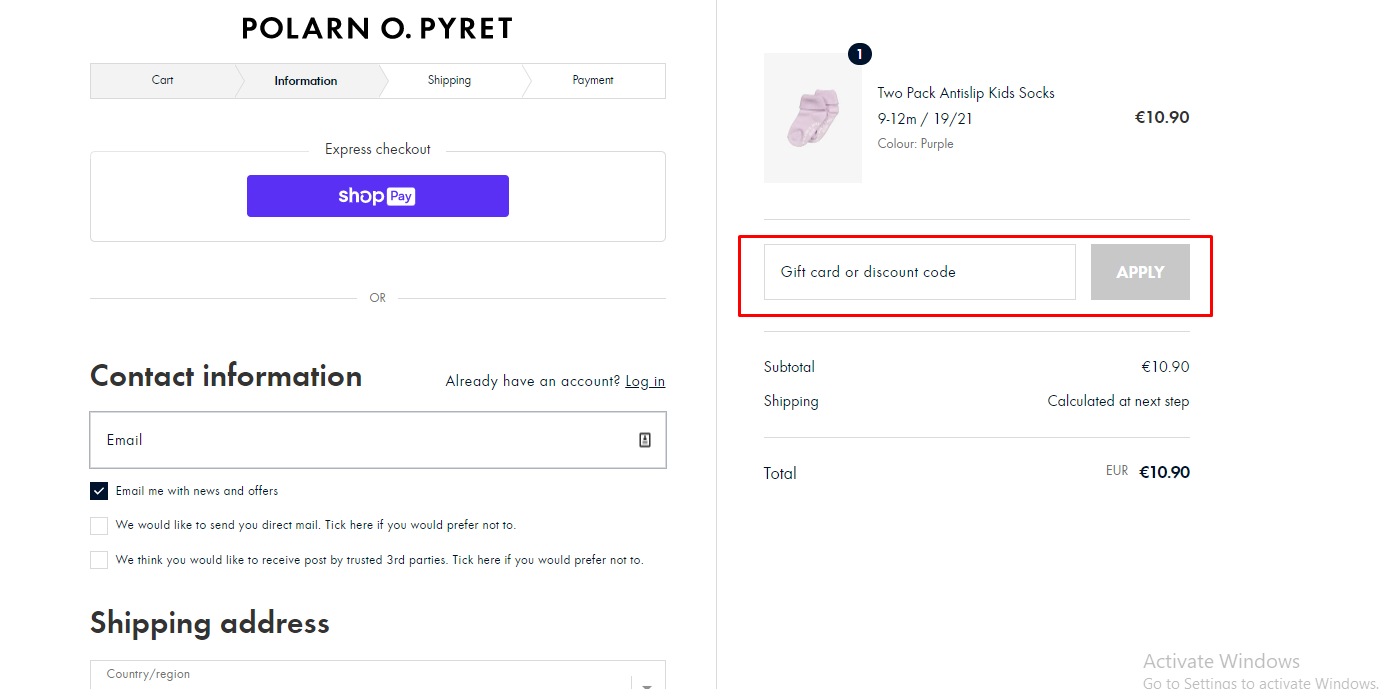The width and height of the screenshot is (1393, 689).
Task: Select the Payment step
Action: point(592,80)
